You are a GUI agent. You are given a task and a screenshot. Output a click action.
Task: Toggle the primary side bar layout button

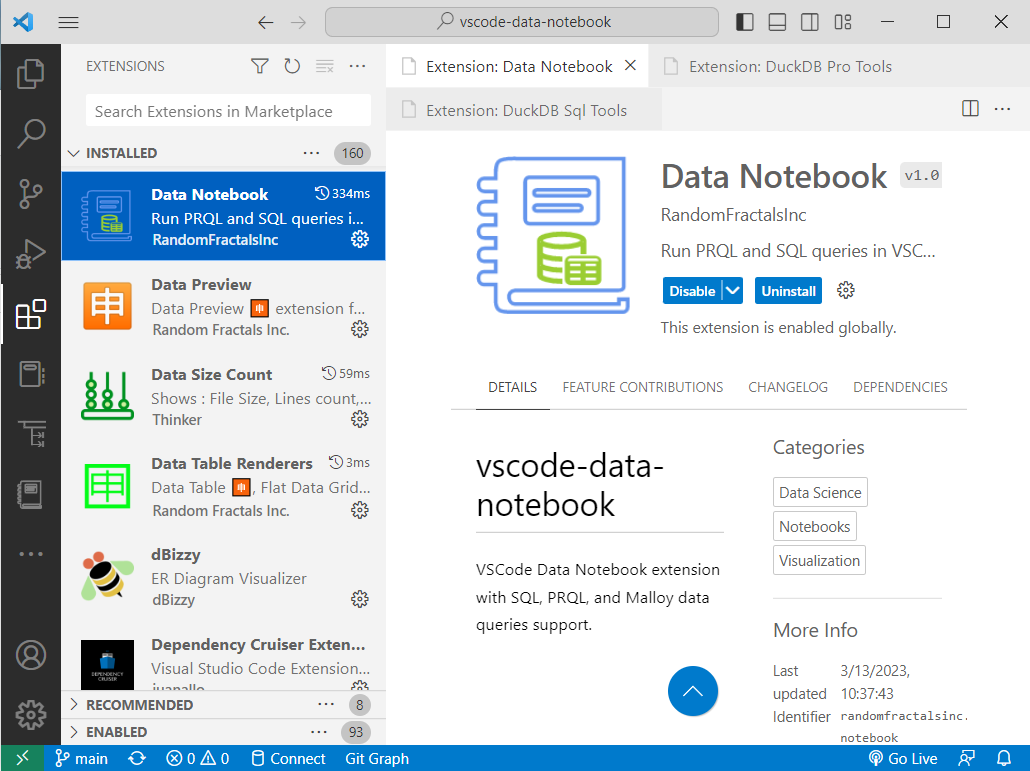click(744, 22)
